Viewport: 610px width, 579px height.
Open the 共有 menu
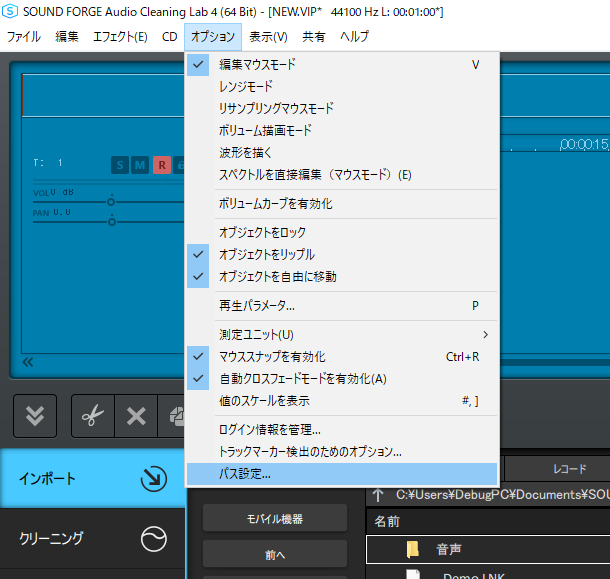tap(314, 37)
